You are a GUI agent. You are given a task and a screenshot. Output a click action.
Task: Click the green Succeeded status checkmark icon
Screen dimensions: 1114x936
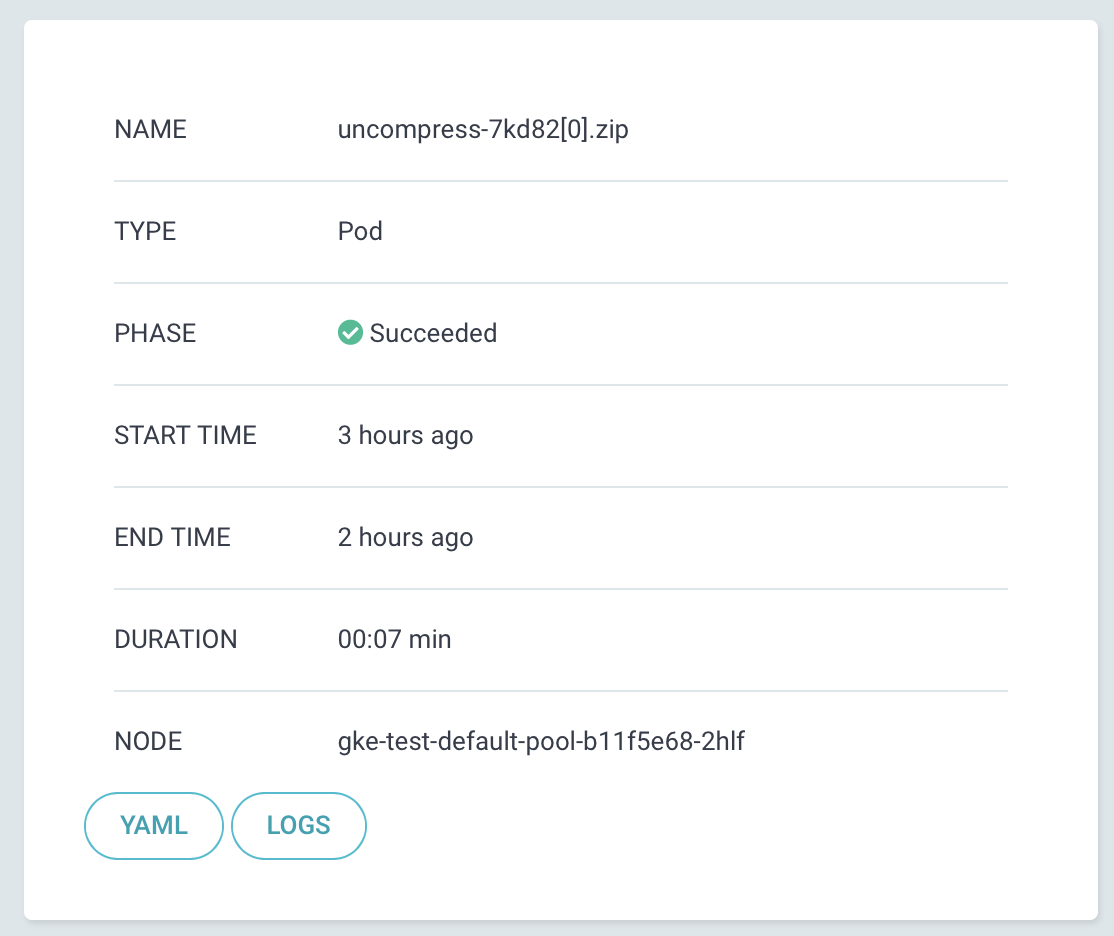tap(349, 332)
